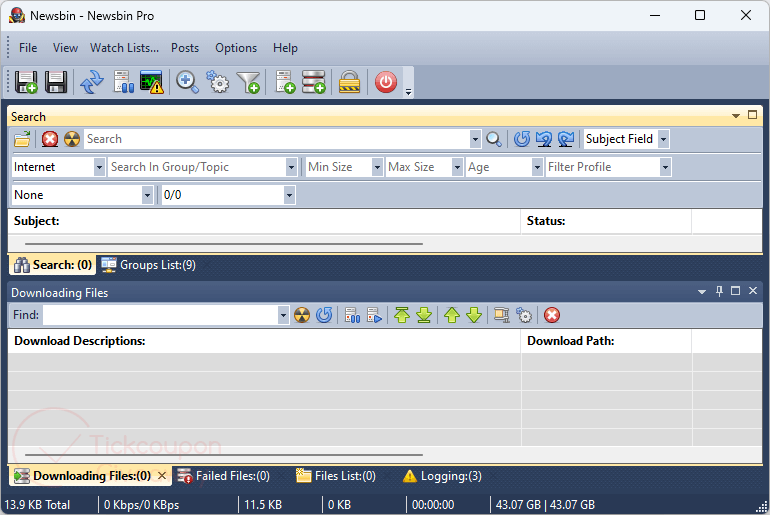Screen dimensions: 770x515
Task: Click the blue refresh icon in Downloading Files toolbar
Action: 324,315
